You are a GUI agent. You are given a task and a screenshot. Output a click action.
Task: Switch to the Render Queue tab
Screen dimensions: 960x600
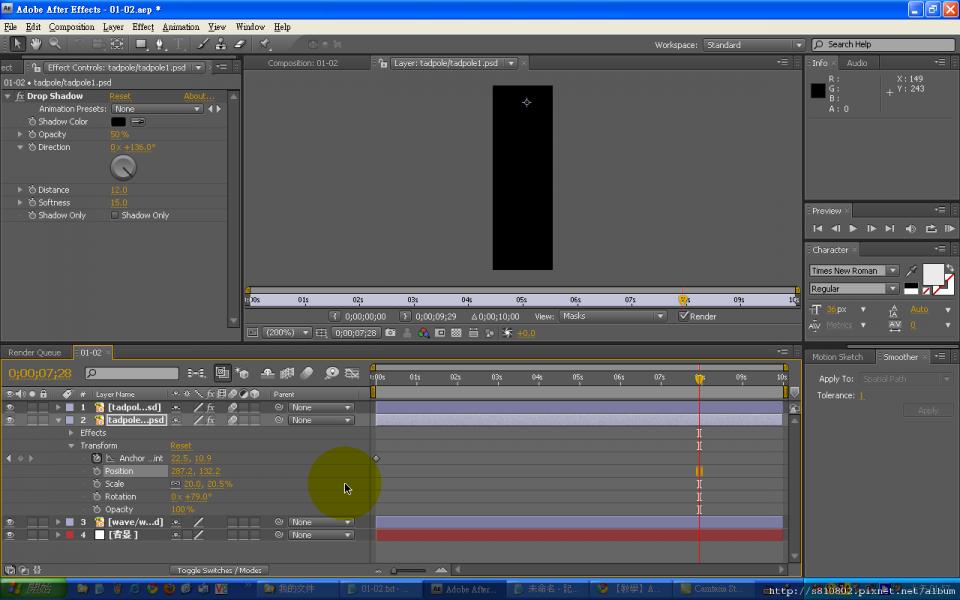35,353
